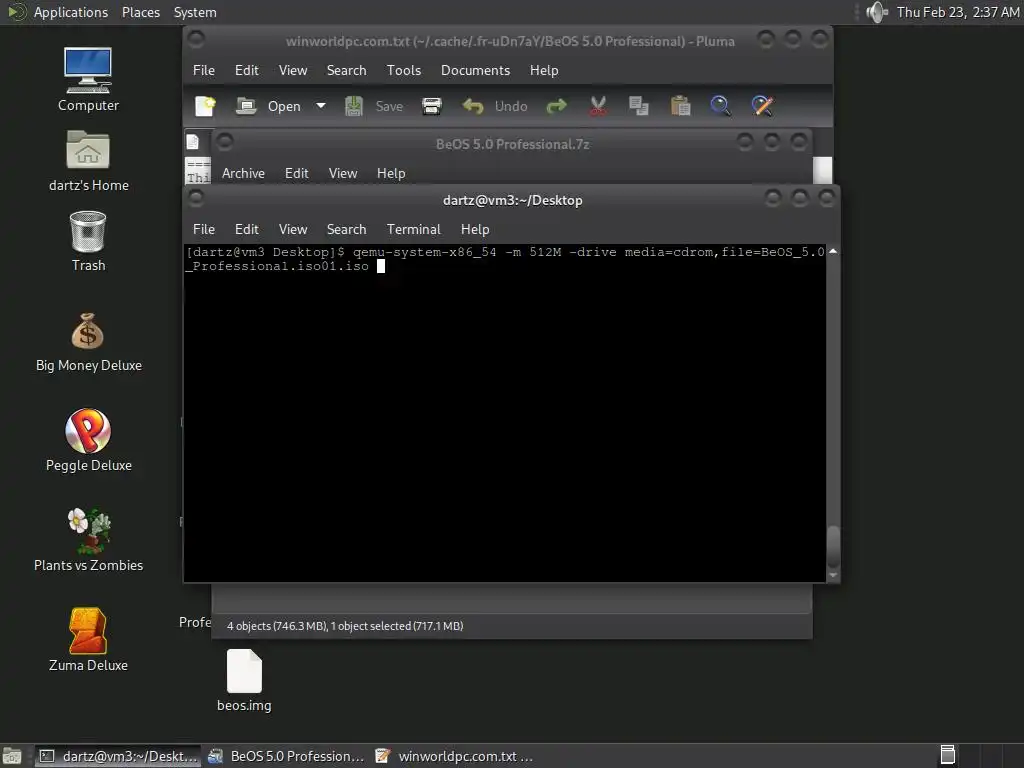This screenshot has width=1024, height=768.
Task: Open the terminal's Edit menu
Action: point(247,229)
